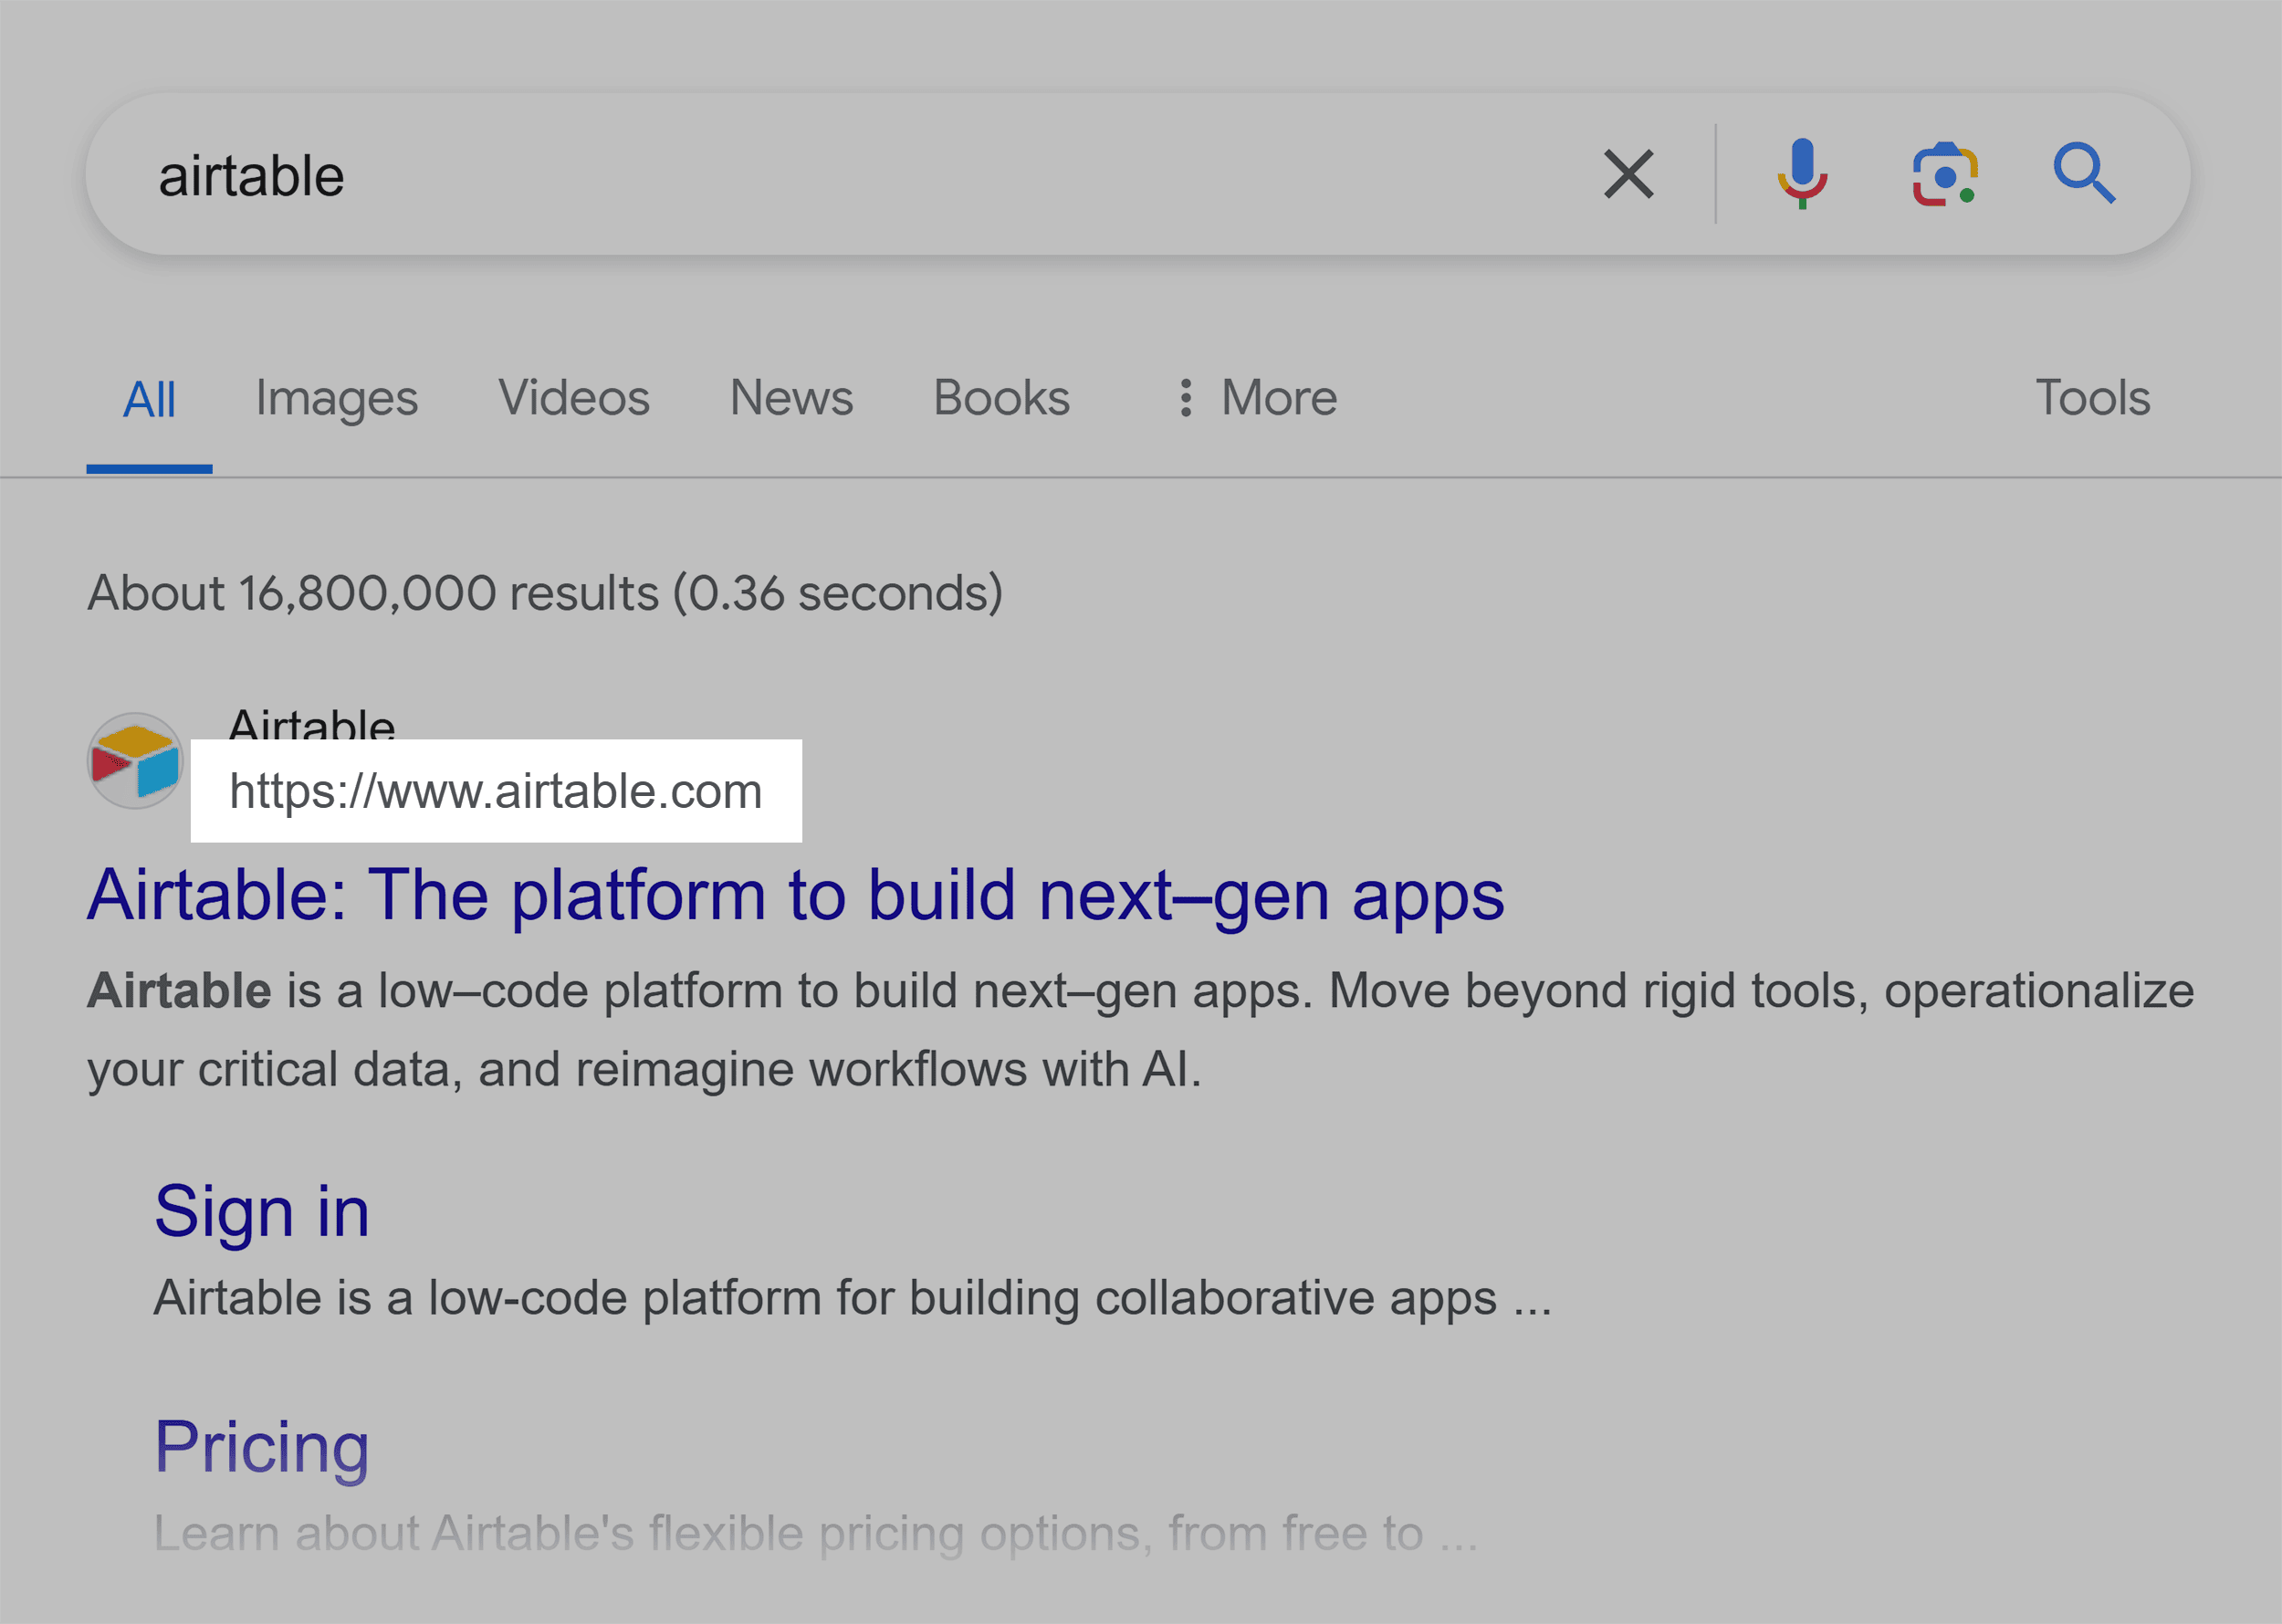Stay on the All results tab
The width and height of the screenshot is (2282, 1624).
[149, 397]
